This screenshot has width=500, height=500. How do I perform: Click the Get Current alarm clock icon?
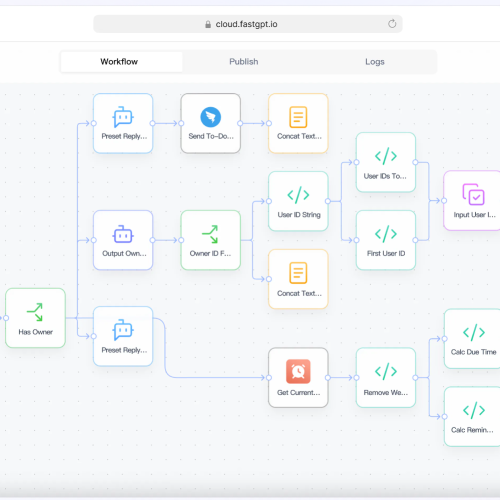tap(298, 371)
